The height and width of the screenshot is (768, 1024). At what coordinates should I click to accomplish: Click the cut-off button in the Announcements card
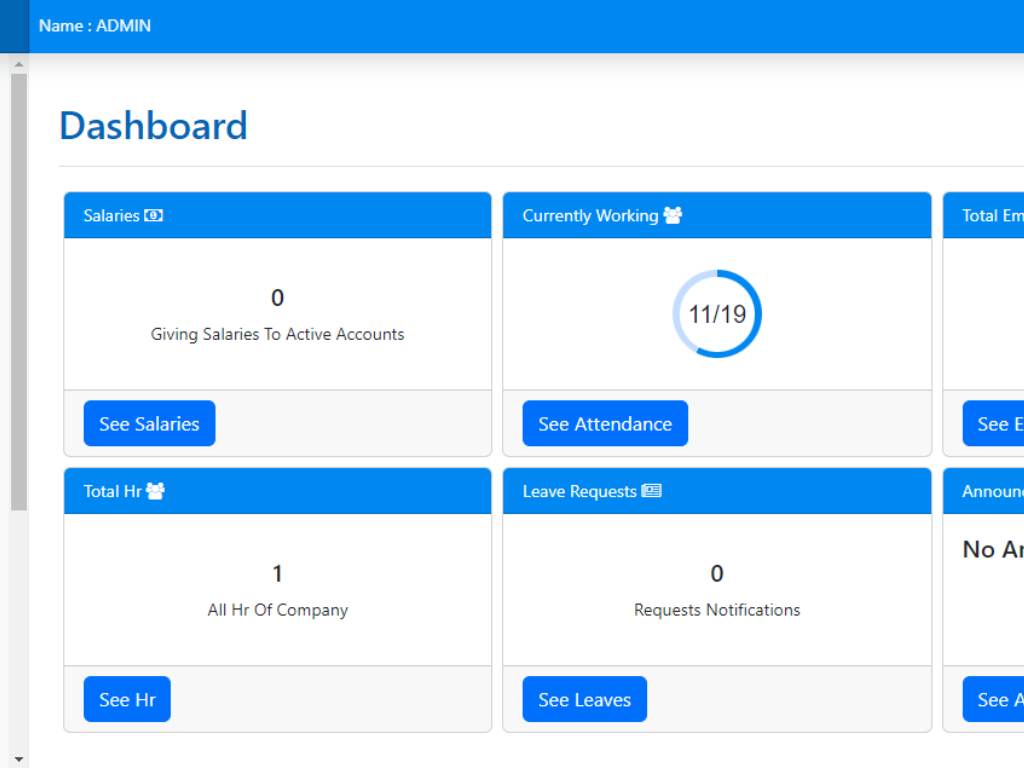pyautogui.click(x=993, y=700)
